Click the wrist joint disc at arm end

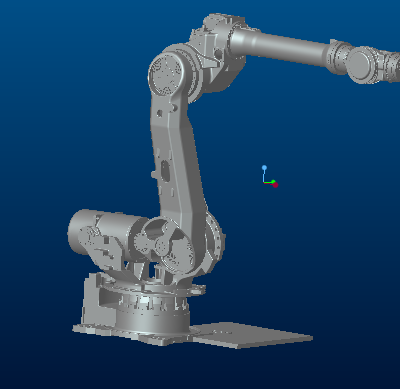click(x=361, y=64)
